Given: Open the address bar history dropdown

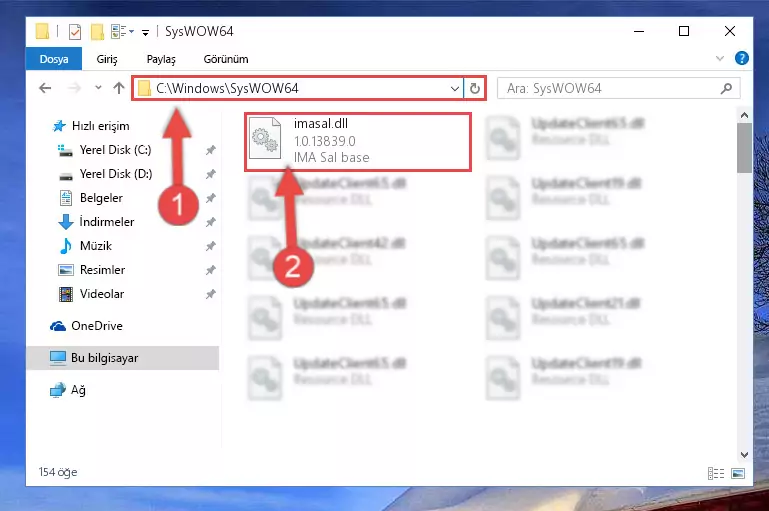Looking at the screenshot, I should (x=455, y=89).
